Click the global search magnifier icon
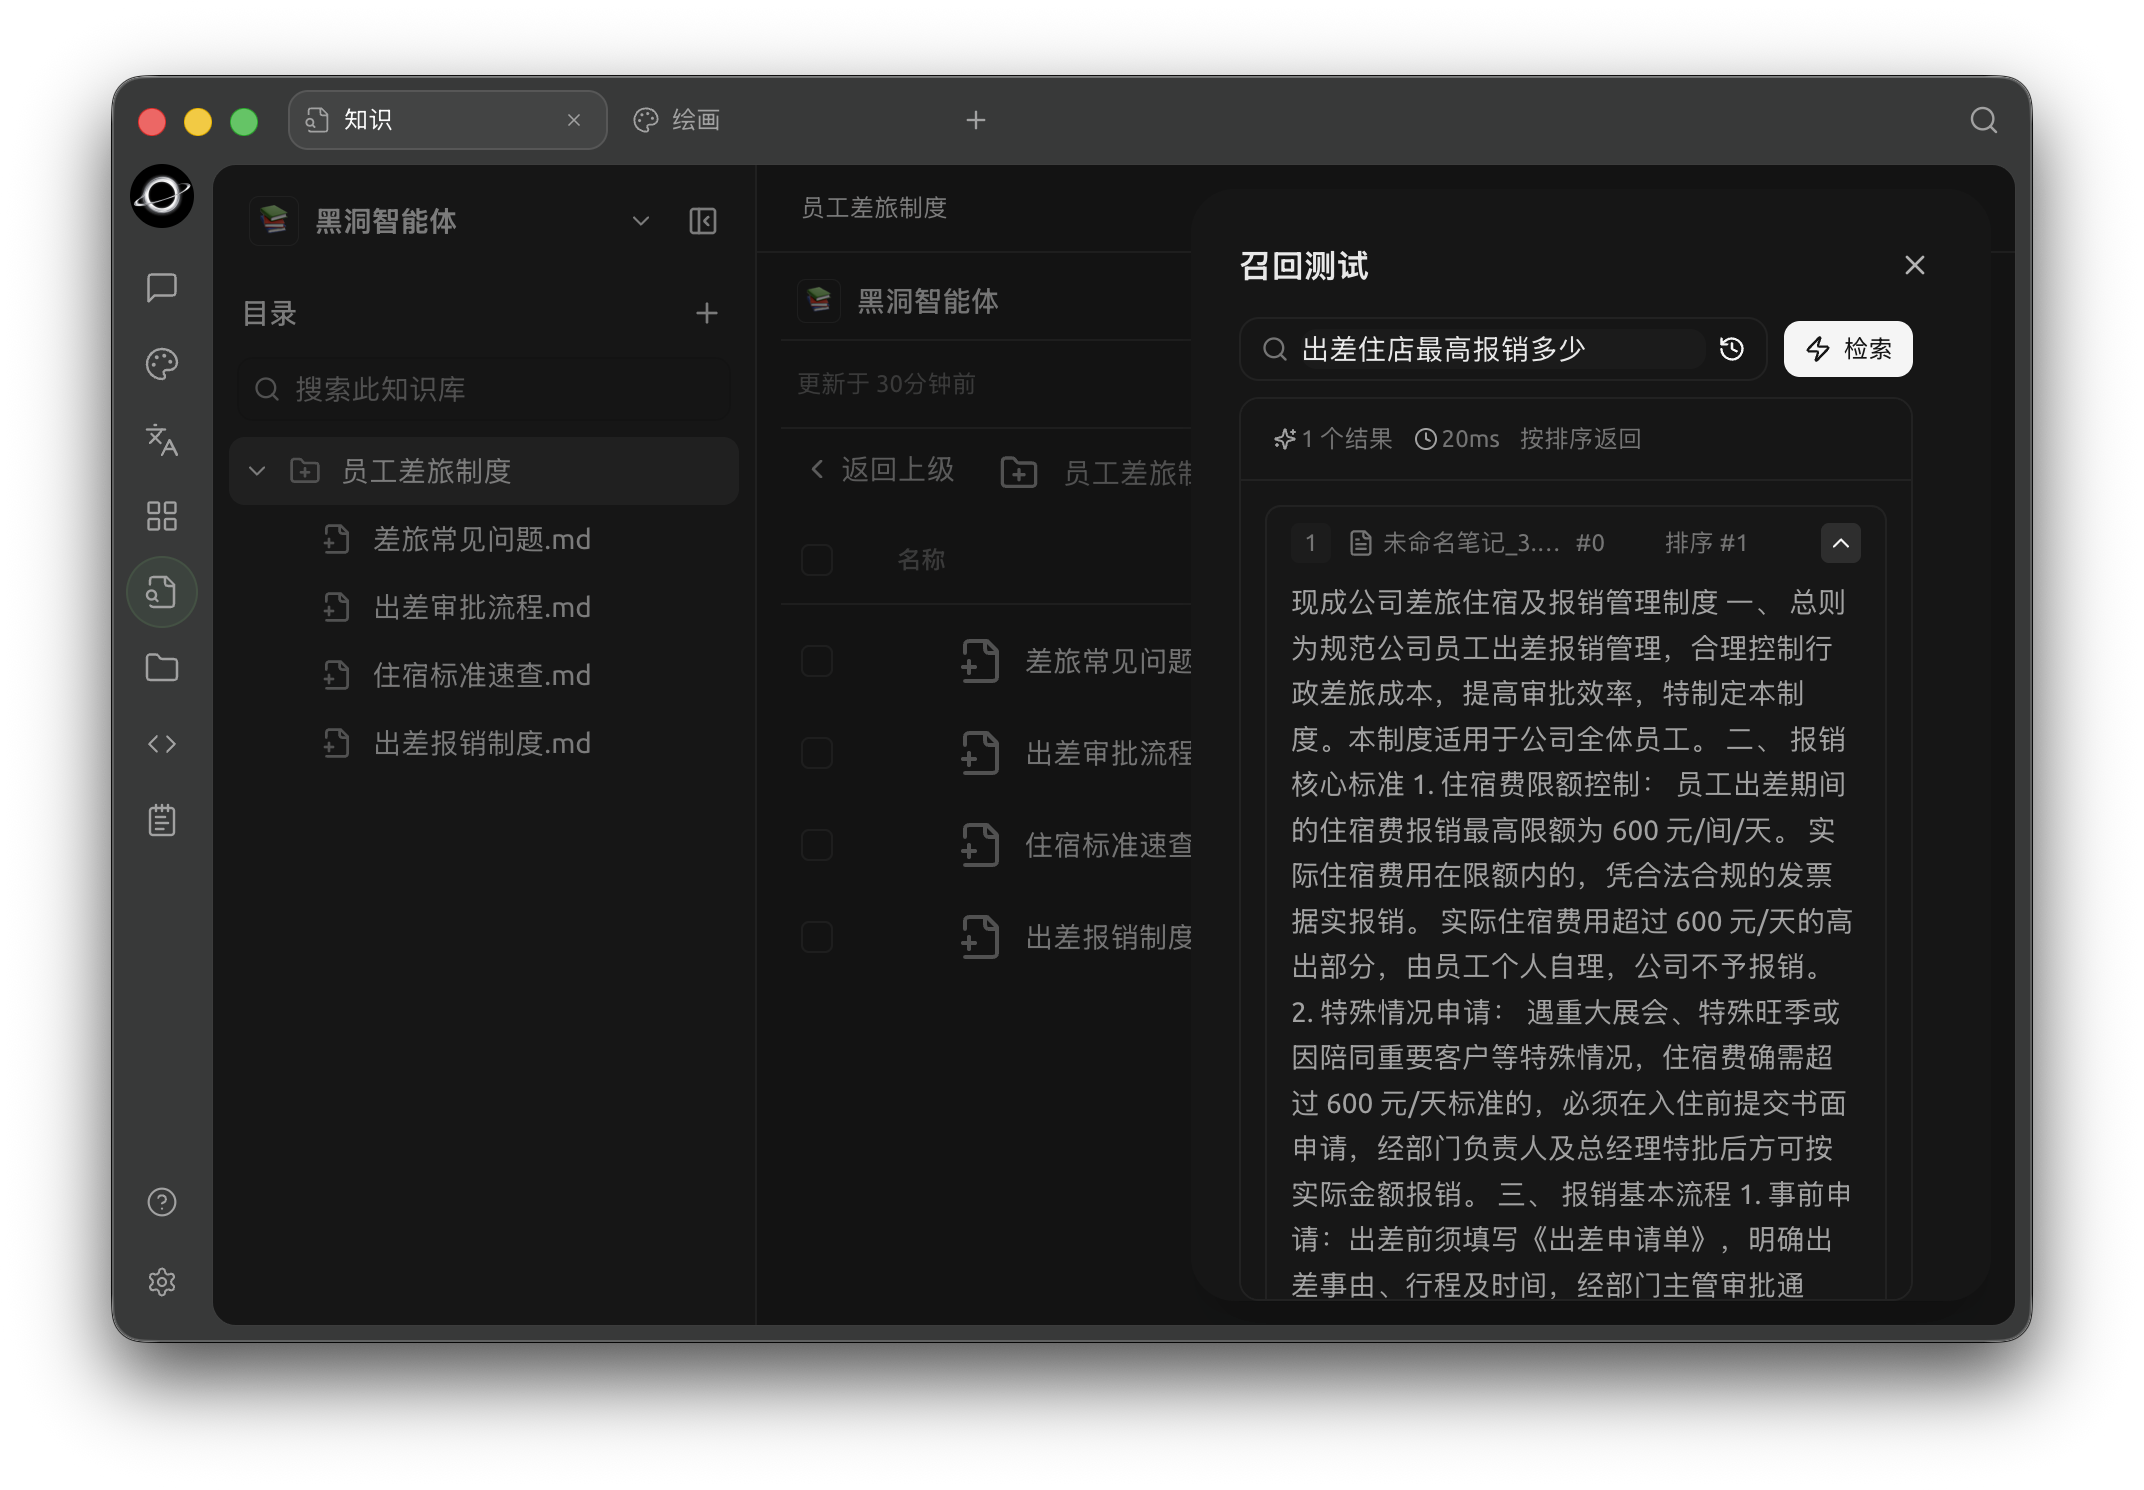 (x=1983, y=120)
